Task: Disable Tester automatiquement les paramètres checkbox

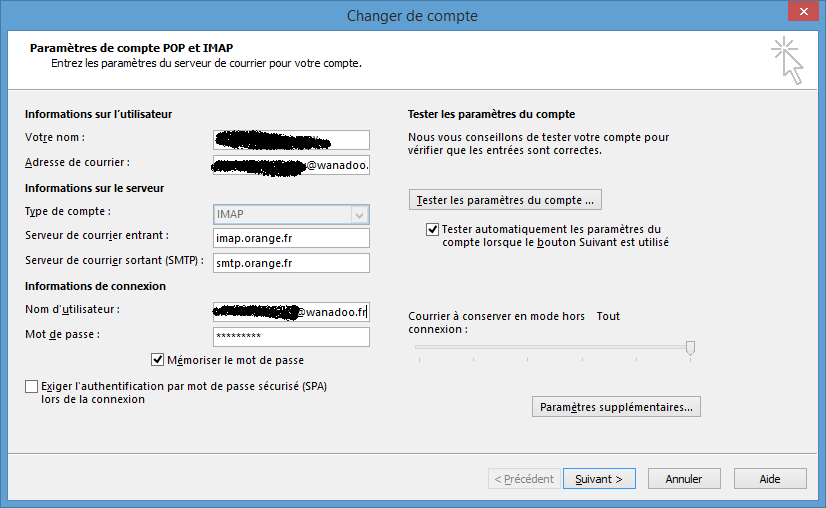Action: [432, 229]
